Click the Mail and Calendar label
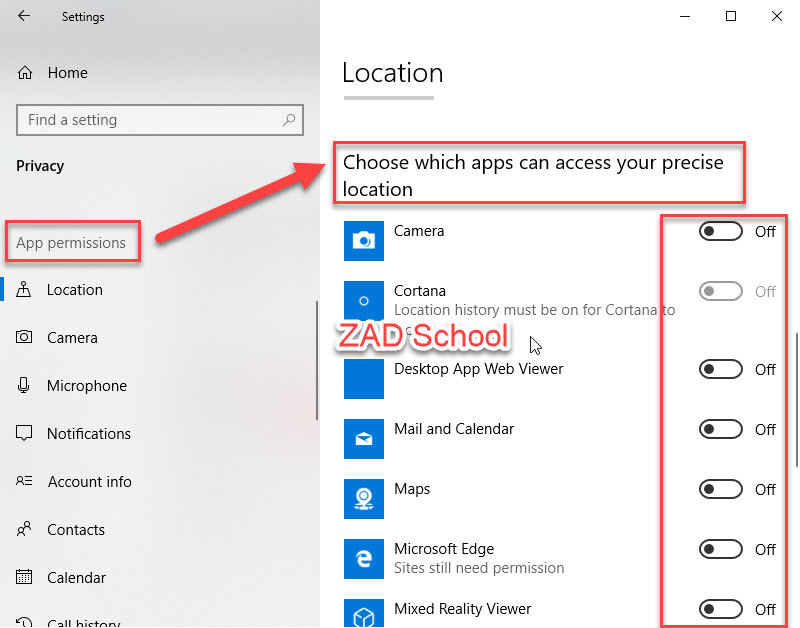This screenshot has height=628, width=800. pos(454,429)
